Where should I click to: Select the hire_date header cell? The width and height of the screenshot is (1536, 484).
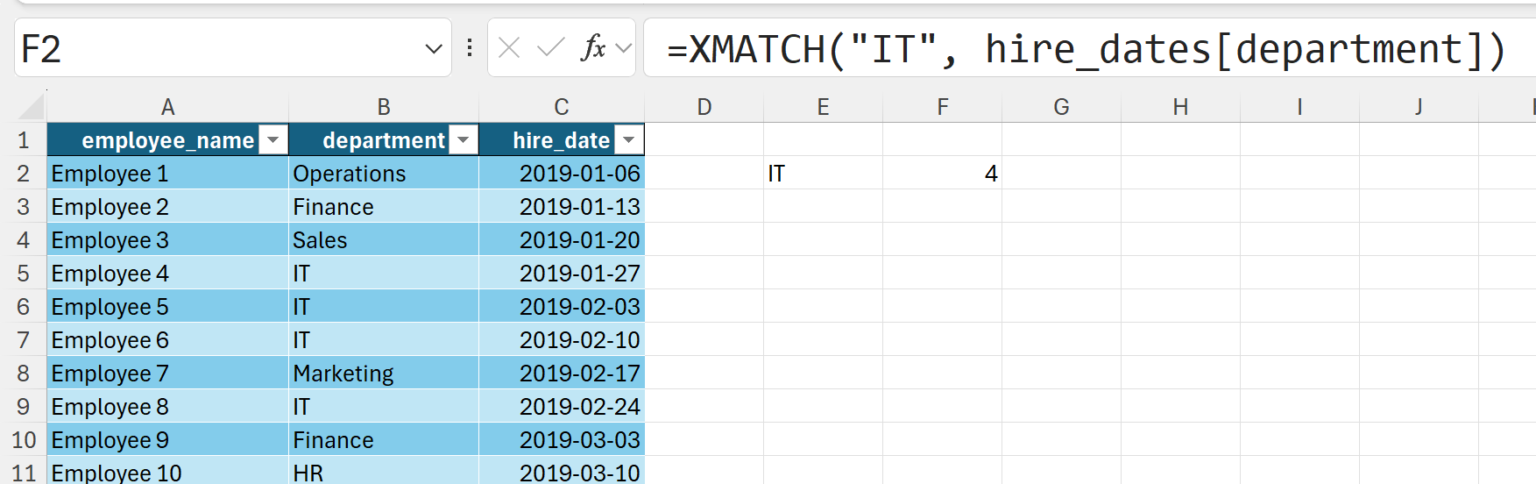(x=562, y=140)
